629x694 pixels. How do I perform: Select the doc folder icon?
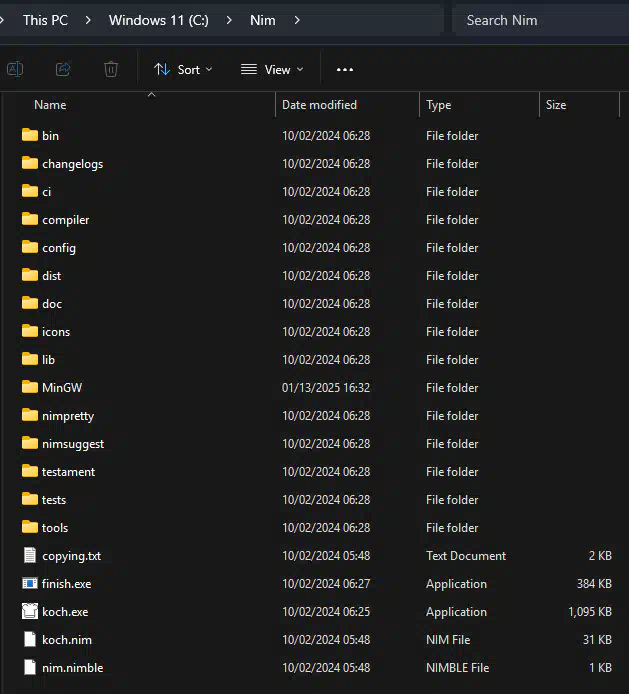pyautogui.click(x=30, y=303)
